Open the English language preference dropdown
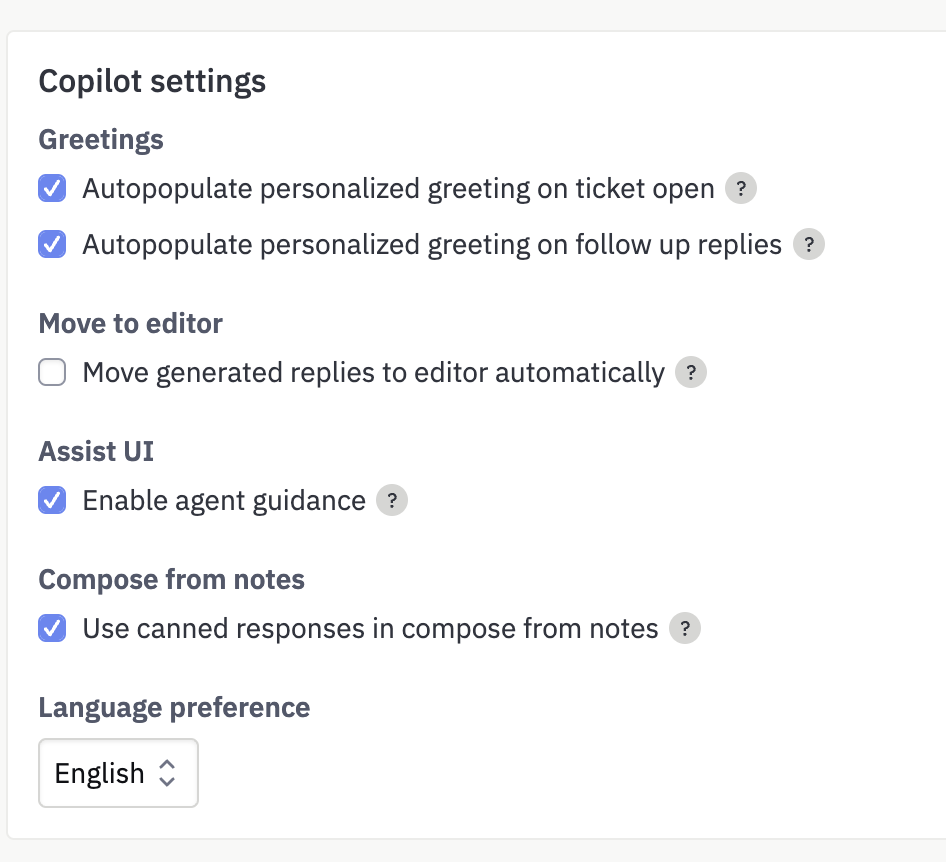This screenshot has width=946, height=862. pyautogui.click(x=118, y=773)
